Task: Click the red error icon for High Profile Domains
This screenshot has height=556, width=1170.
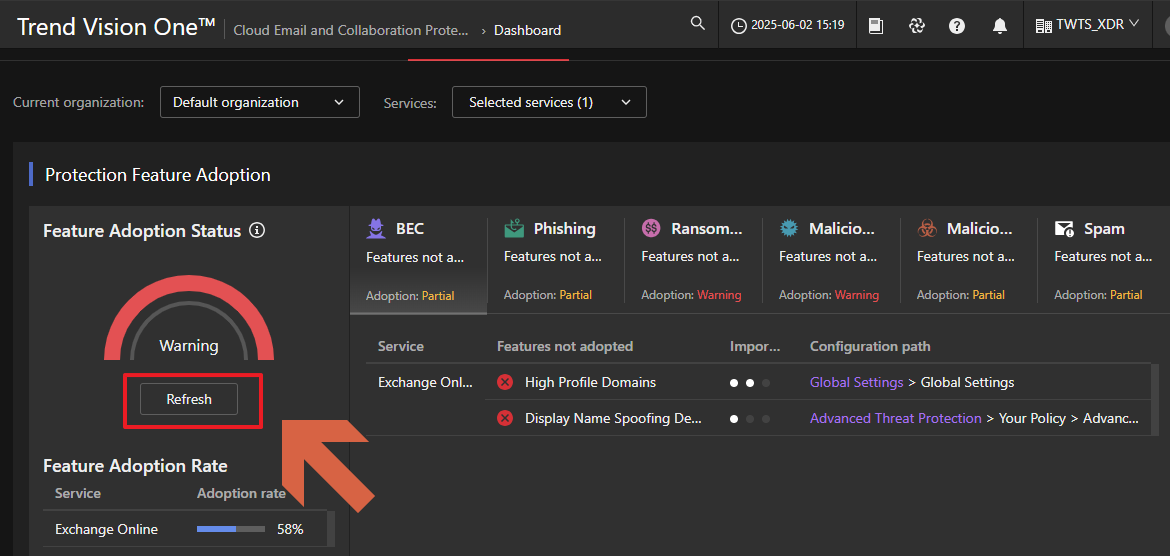Action: pyautogui.click(x=505, y=382)
